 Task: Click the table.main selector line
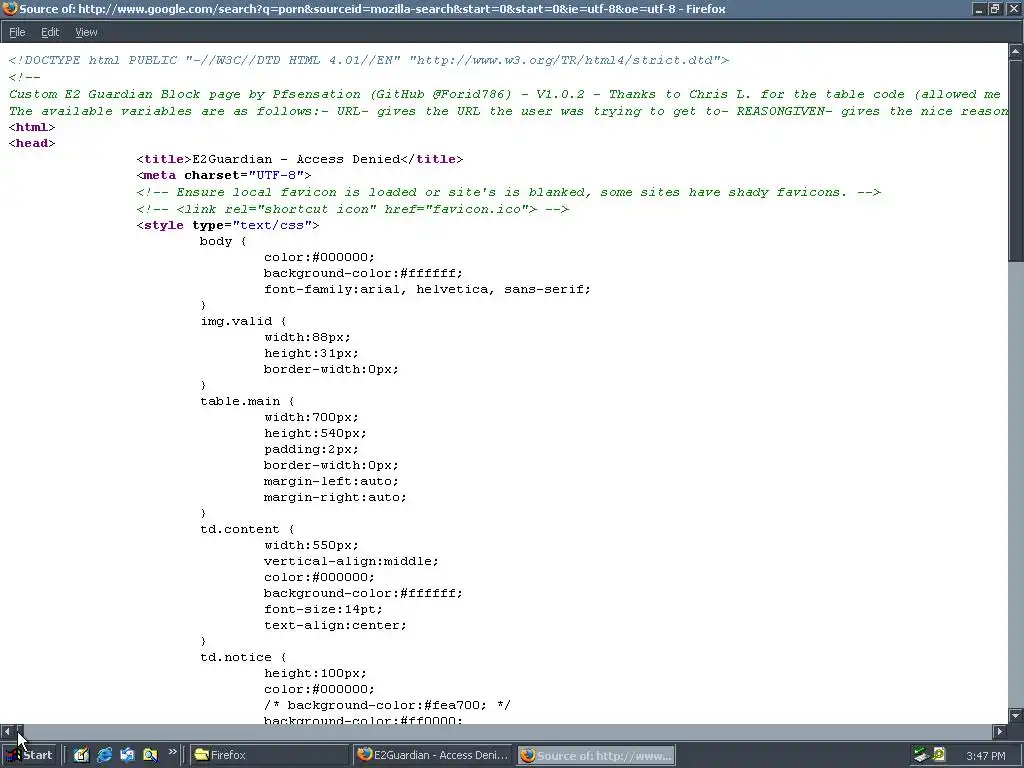point(248,401)
